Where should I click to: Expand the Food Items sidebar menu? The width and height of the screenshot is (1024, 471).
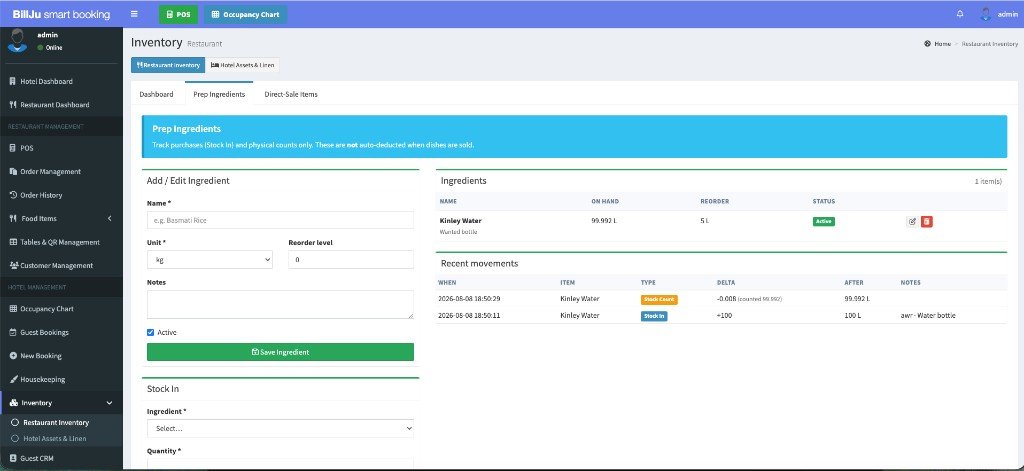60,219
